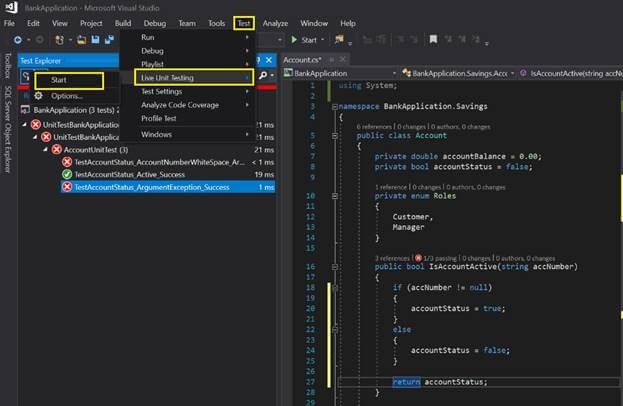This screenshot has height=406, width=623.
Task: Collapse the nested UnitTestBankApplication node
Action: click(x=35, y=137)
